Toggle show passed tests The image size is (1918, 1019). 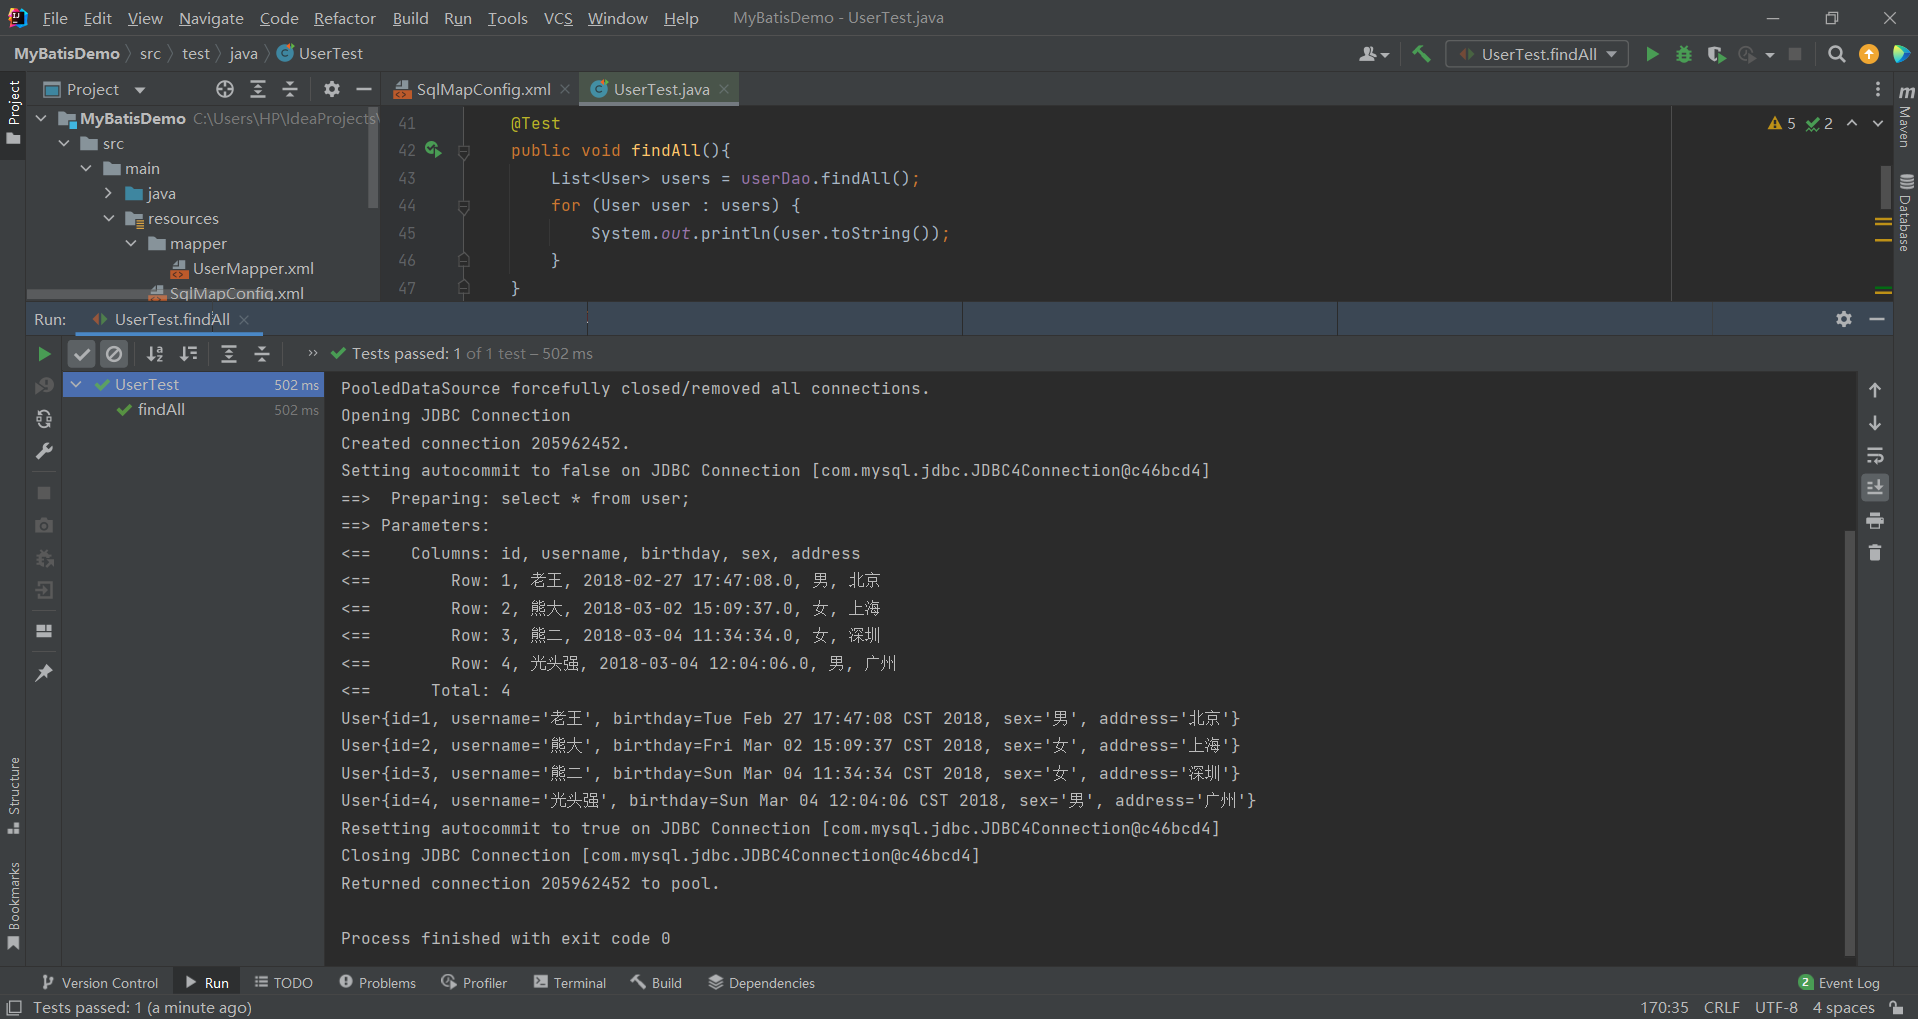(x=82, y=353)
